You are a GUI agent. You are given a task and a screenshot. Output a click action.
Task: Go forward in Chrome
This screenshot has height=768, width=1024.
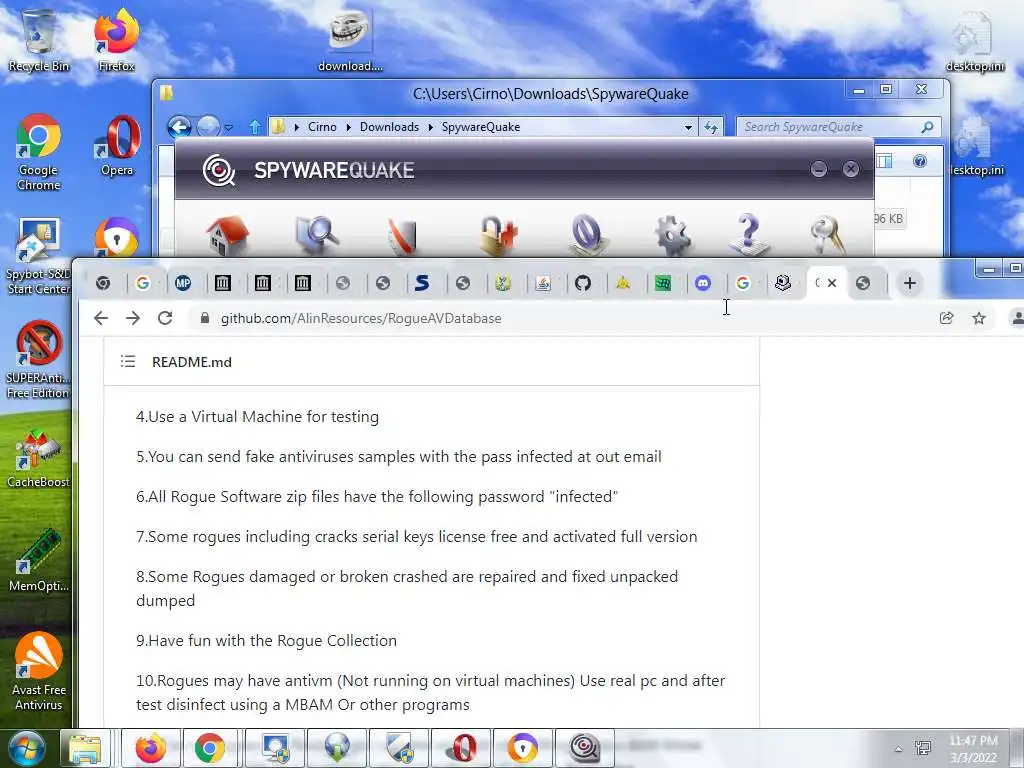tap(133, 318)
